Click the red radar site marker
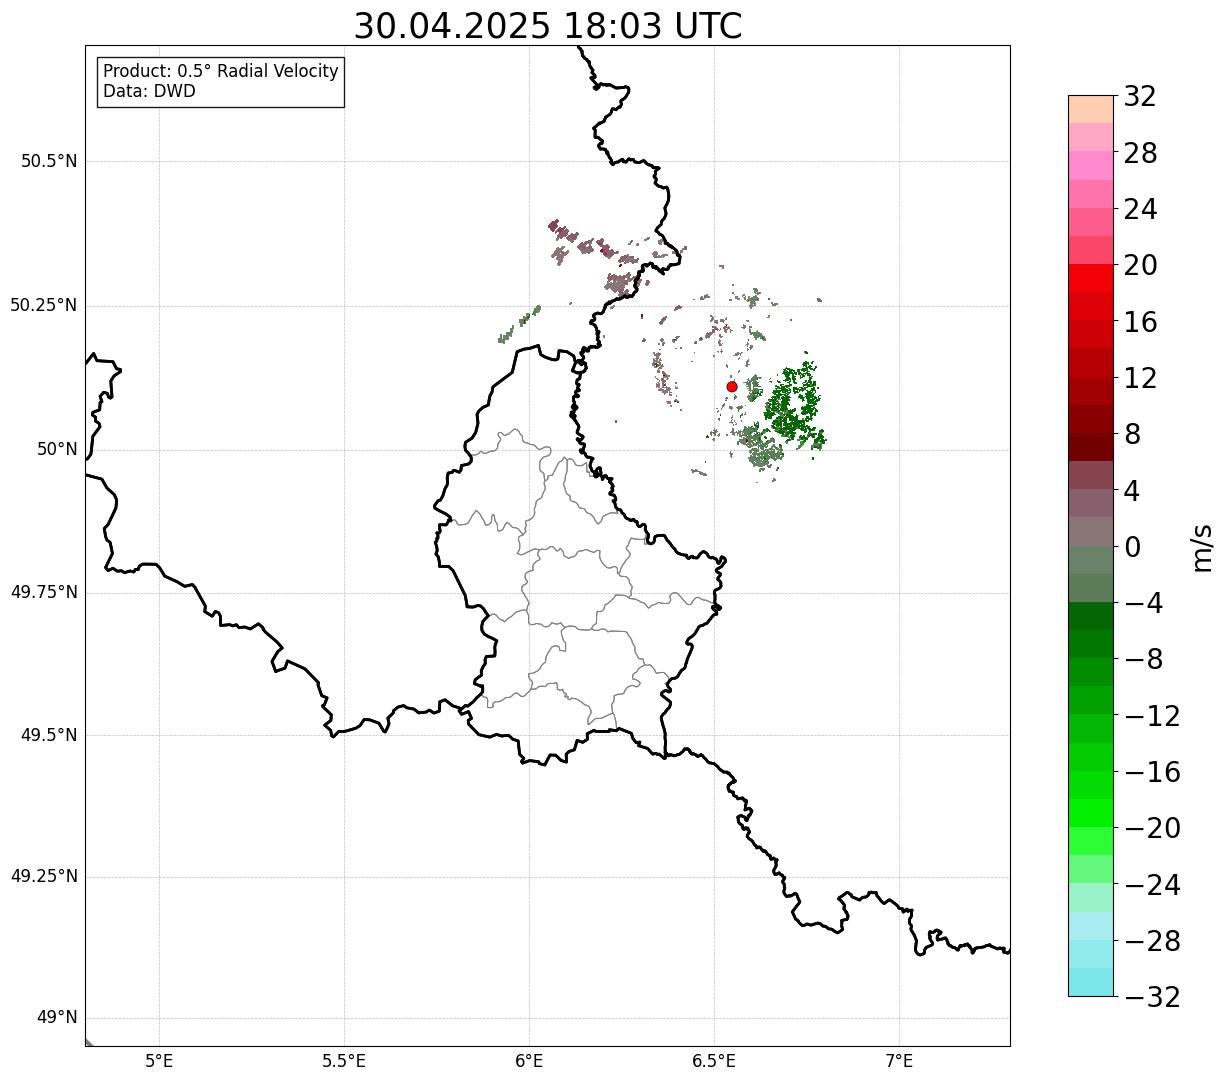 click(732, 387)
